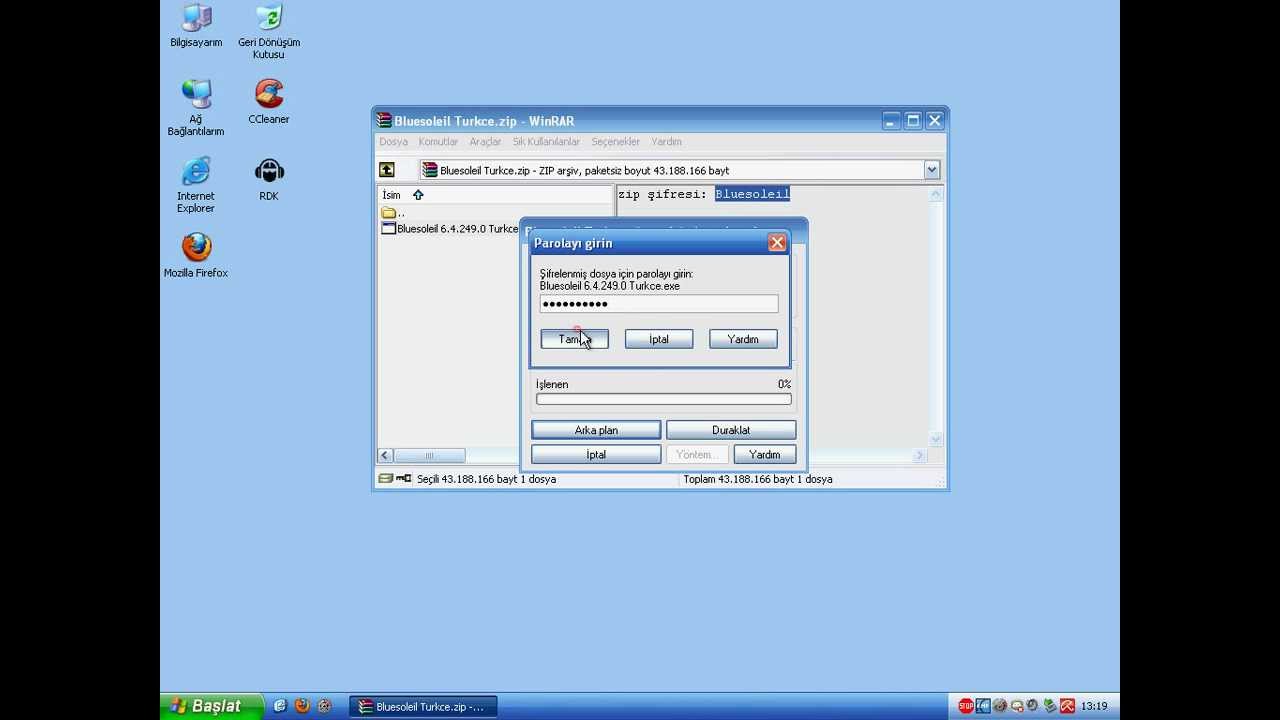The width and height of the screenshot is (1280, 720).
Task: Click the system clock showing 13:19
Action: coord(1094,706)
